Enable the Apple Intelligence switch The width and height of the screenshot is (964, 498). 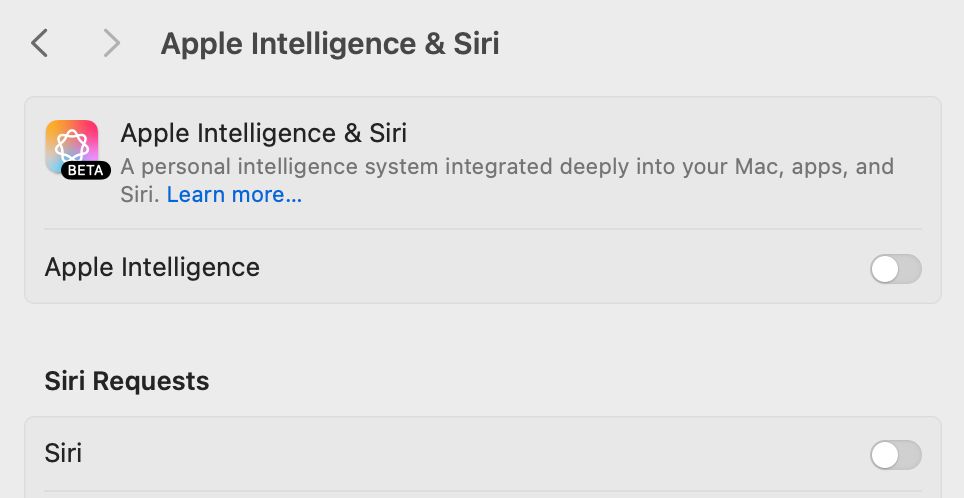click(896, 269)
